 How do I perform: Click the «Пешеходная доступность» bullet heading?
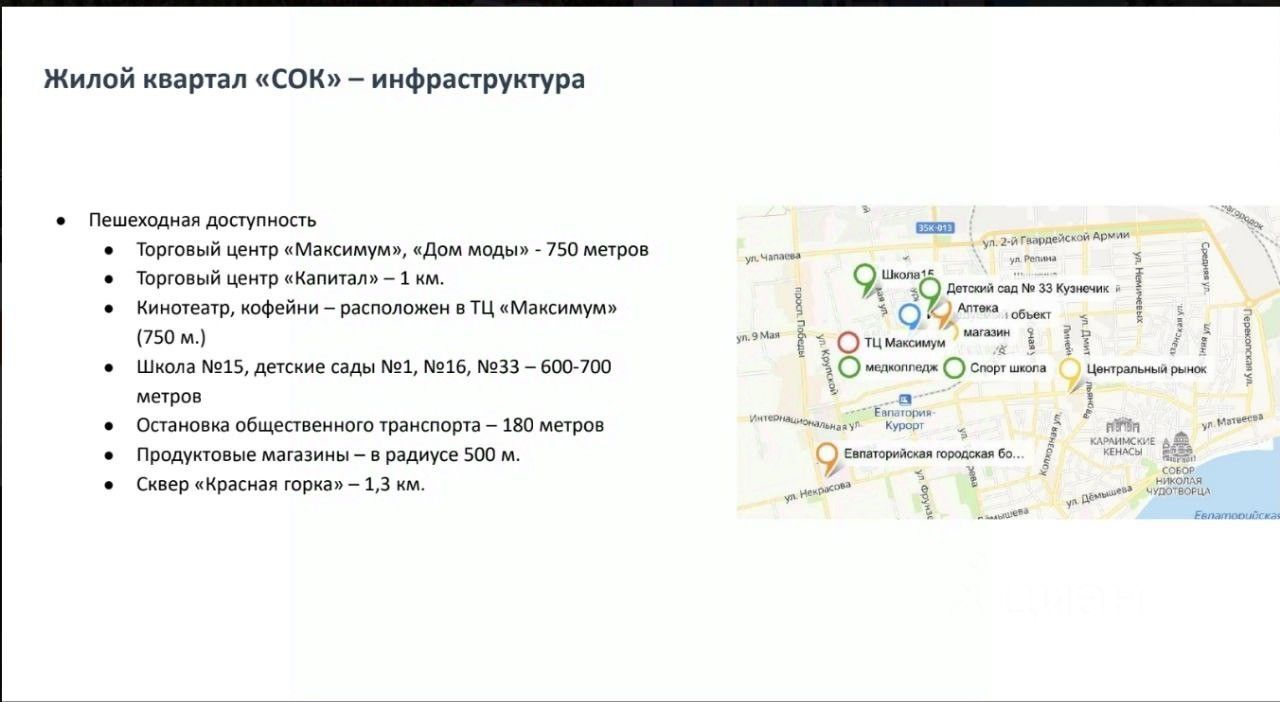coord(202,220)
